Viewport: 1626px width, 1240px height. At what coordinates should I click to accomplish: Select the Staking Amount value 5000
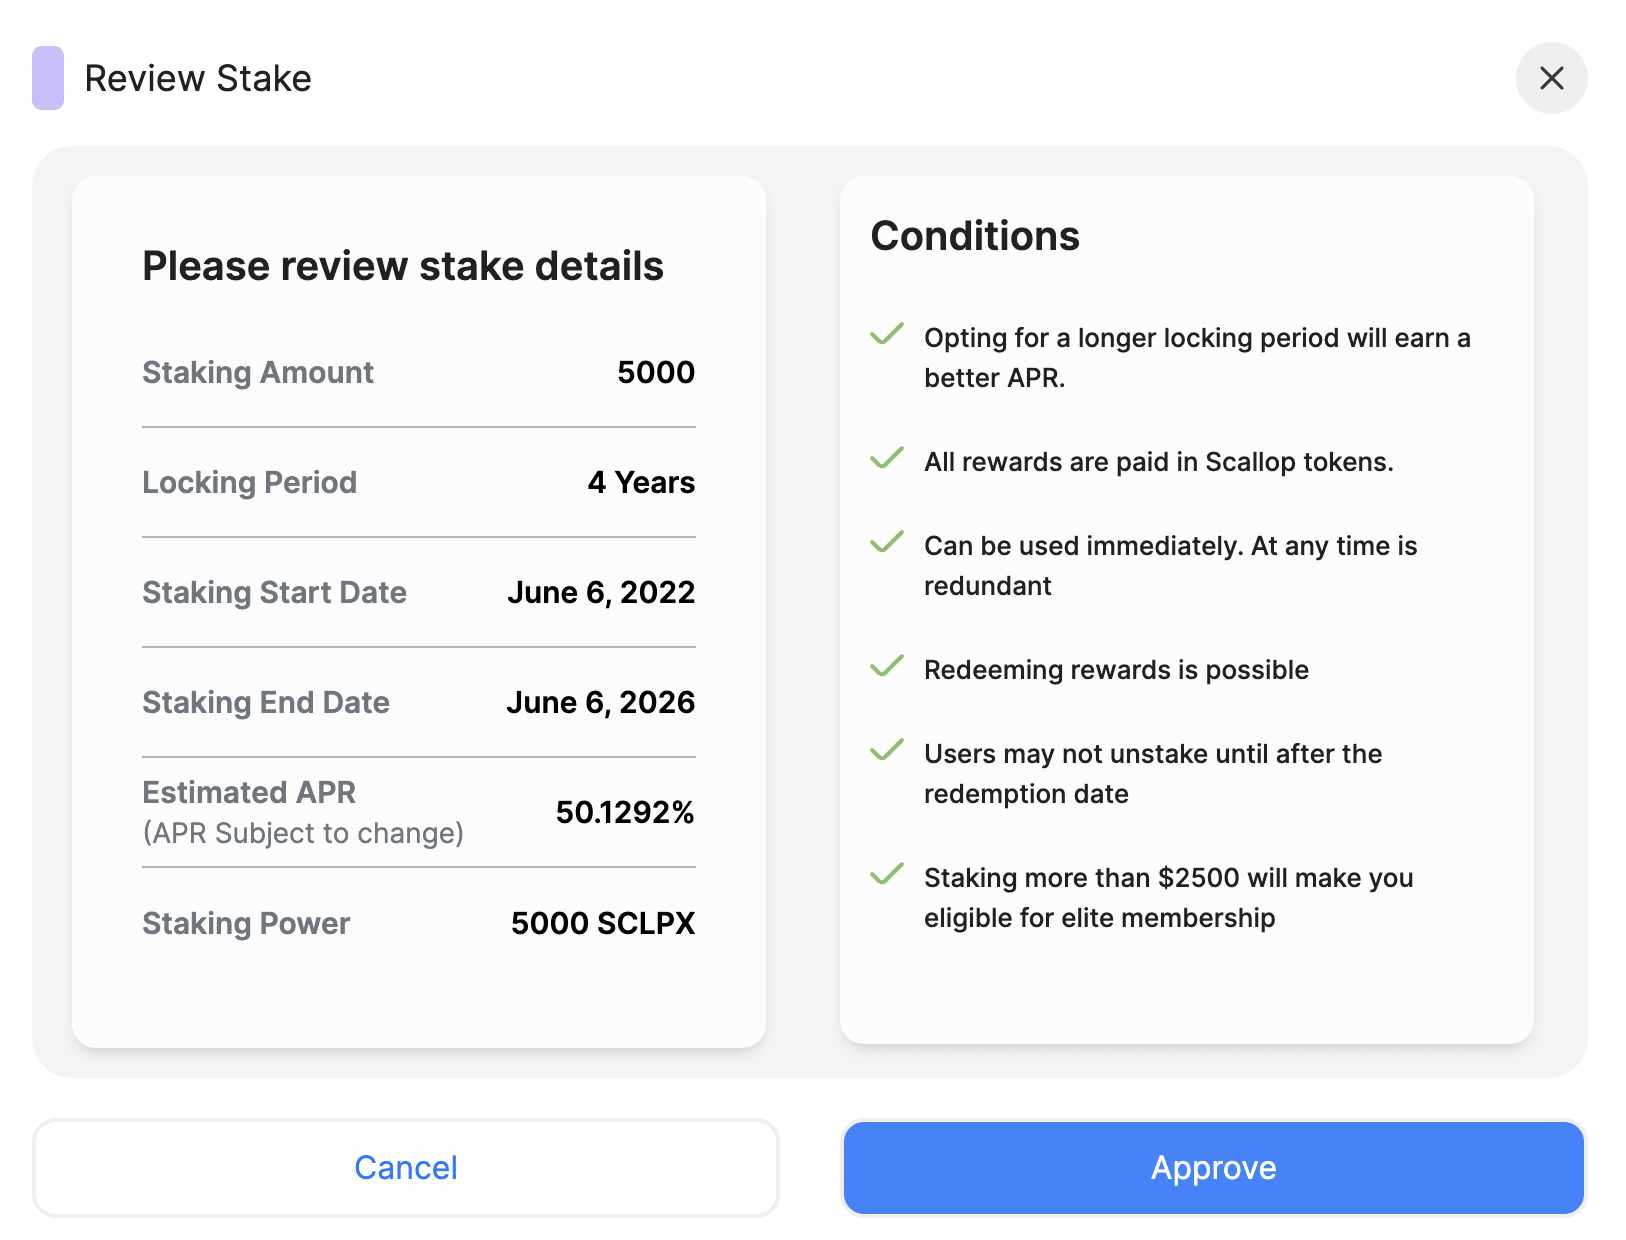tap(656, 372)
